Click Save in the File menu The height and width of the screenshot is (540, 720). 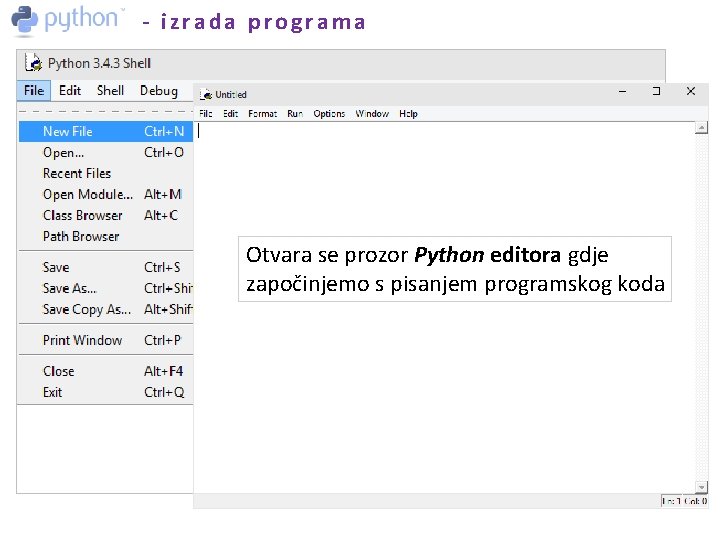(106, 267)
